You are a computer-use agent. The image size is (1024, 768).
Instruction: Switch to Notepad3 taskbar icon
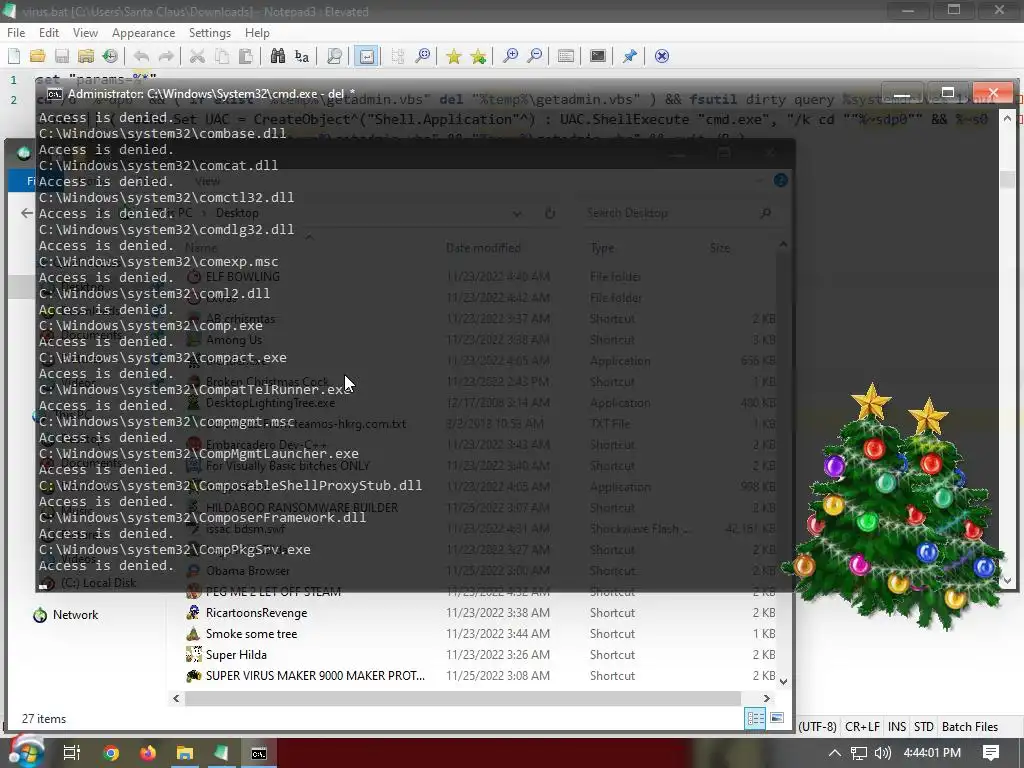[221, 753]
